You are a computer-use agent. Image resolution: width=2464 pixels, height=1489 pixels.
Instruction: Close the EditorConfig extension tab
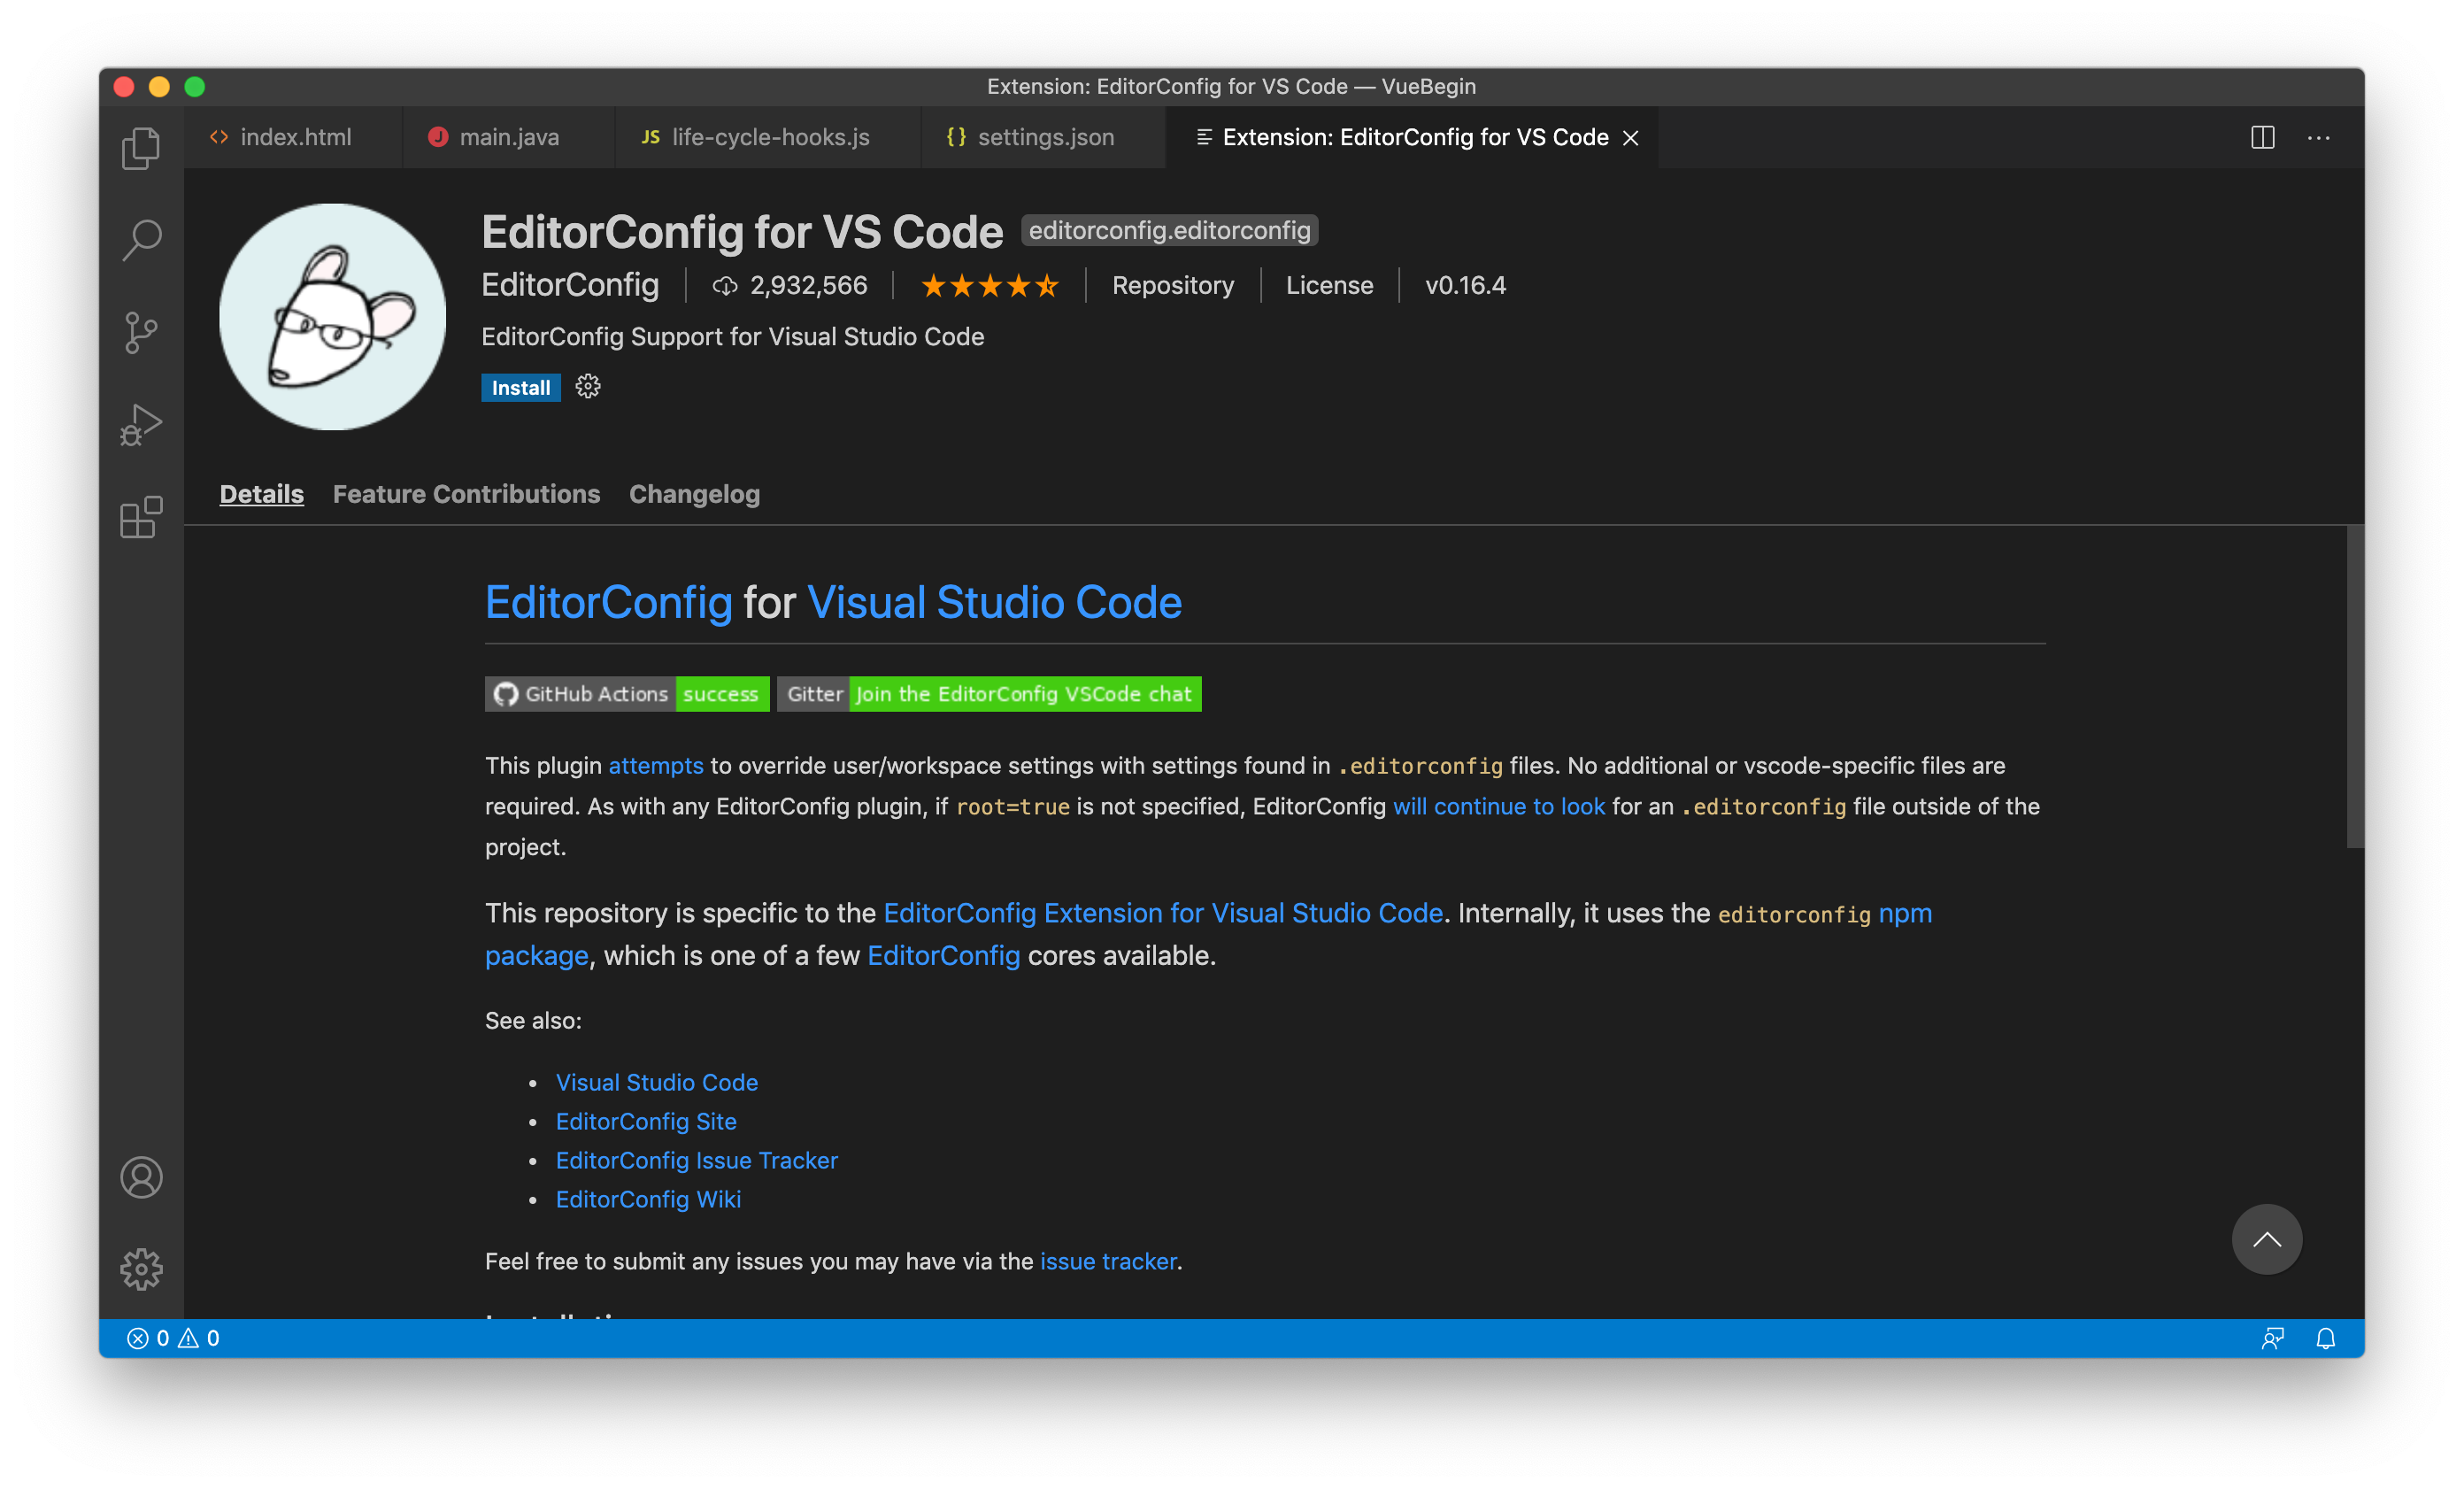[1630, 138]
